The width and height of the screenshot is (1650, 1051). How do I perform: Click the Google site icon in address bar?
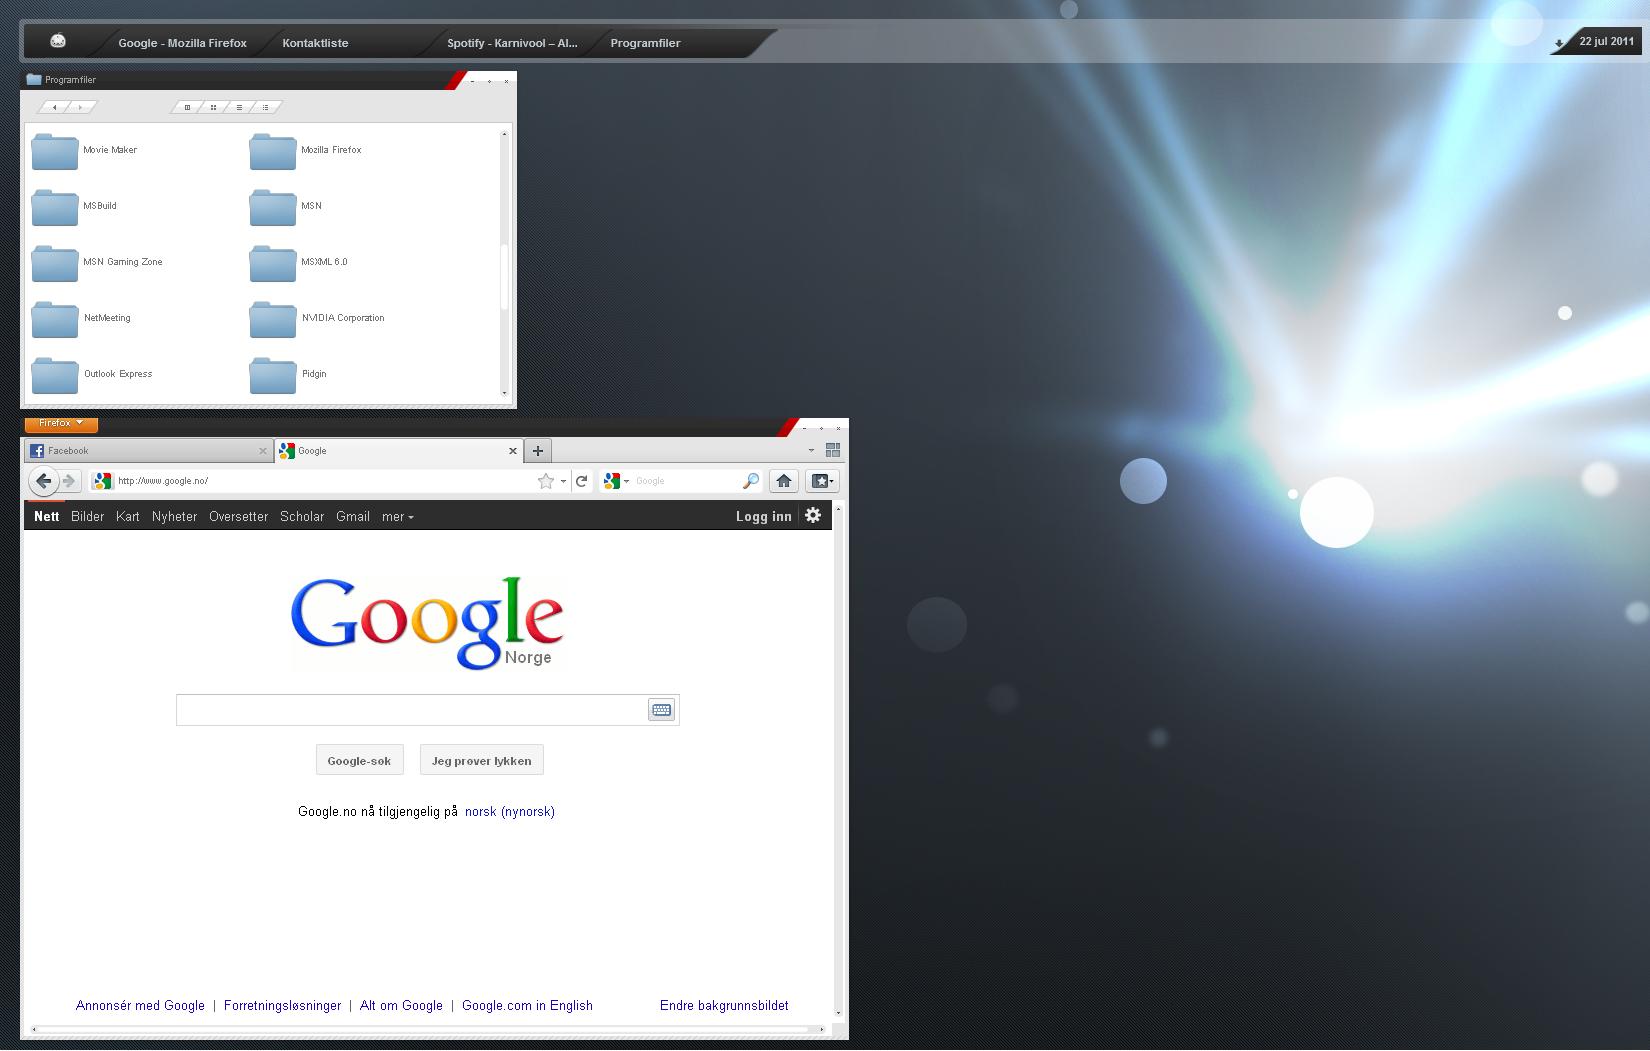(x=102, y=481)
